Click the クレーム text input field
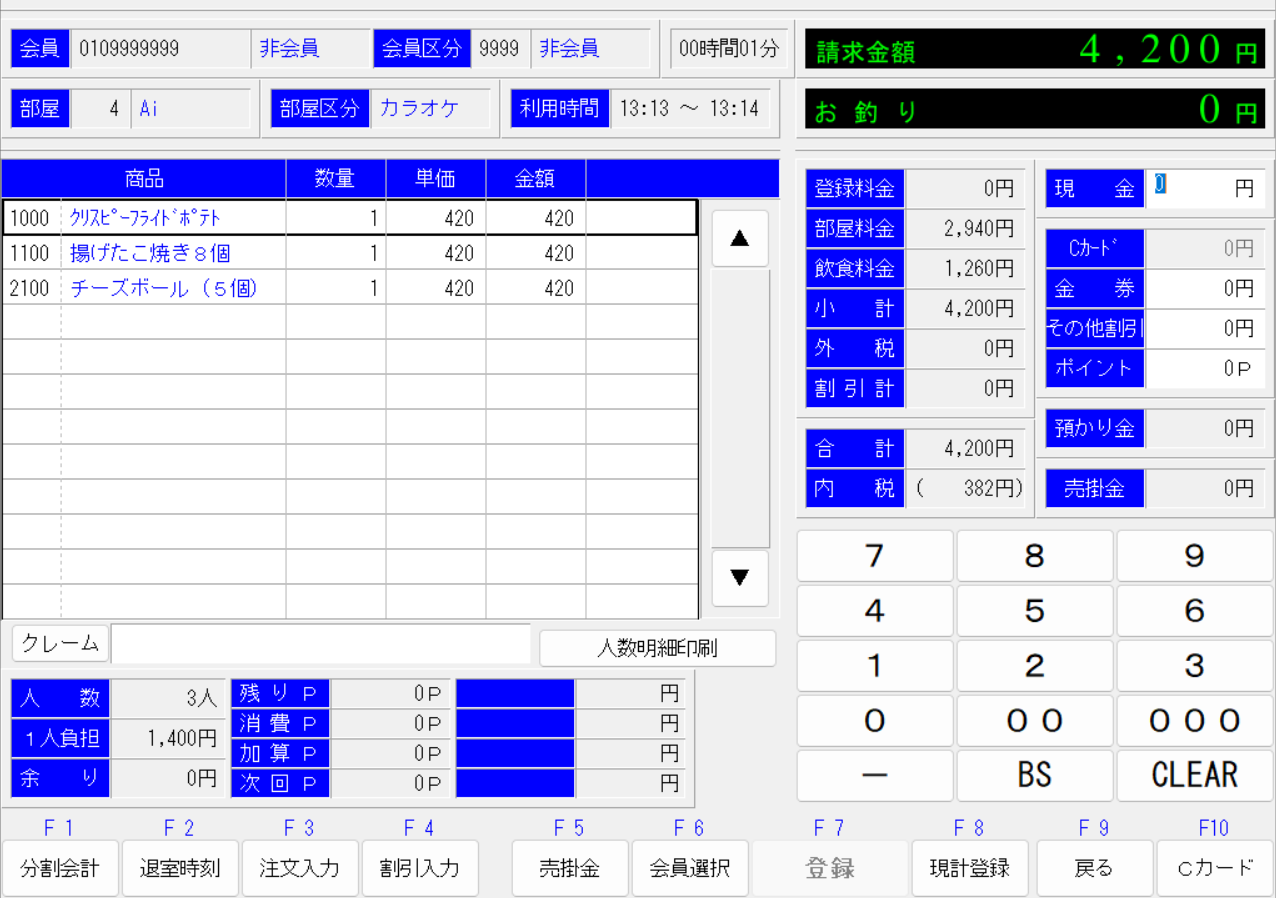 pos(321,644)
